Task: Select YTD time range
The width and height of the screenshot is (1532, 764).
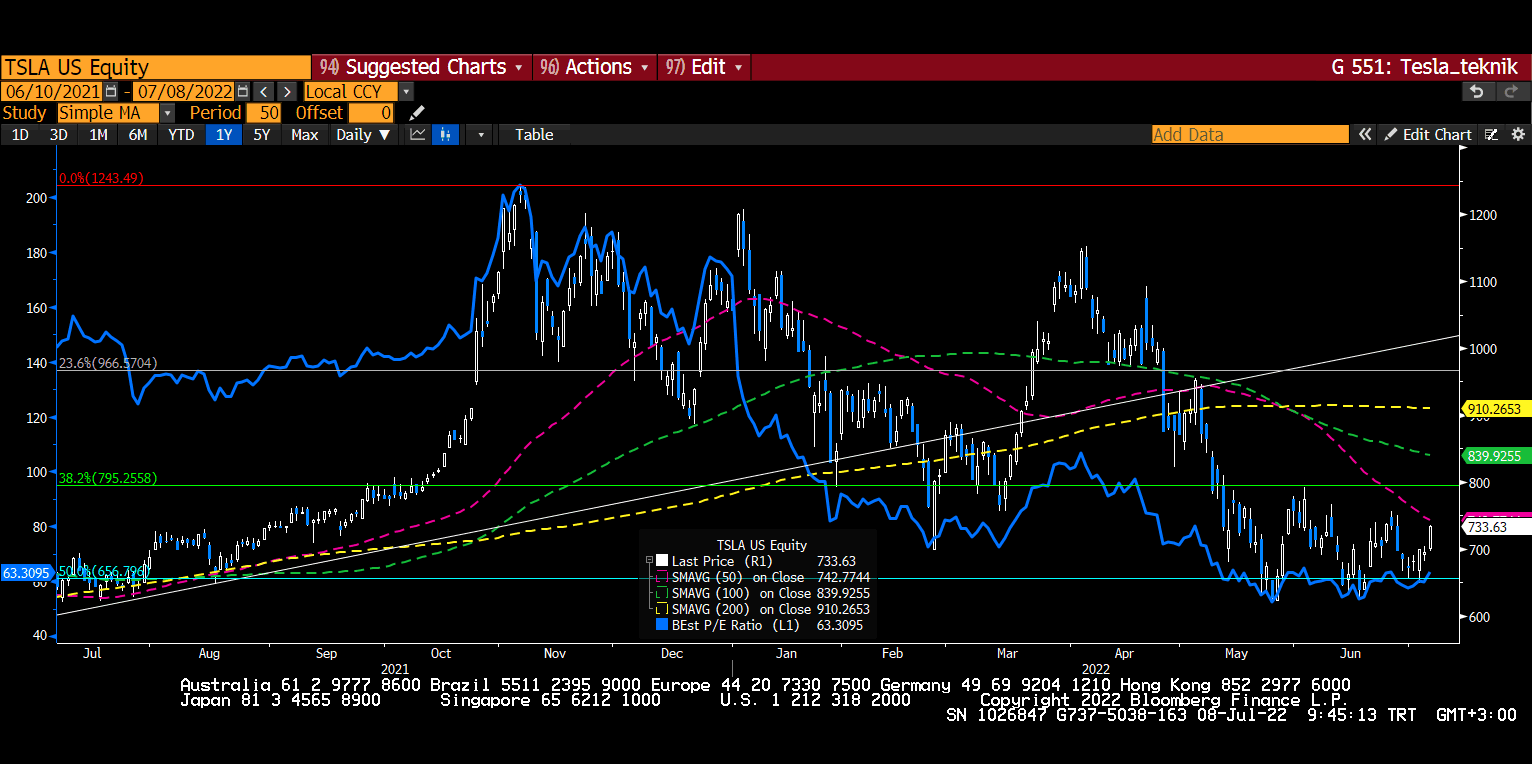Action: (x=181, y=134)
